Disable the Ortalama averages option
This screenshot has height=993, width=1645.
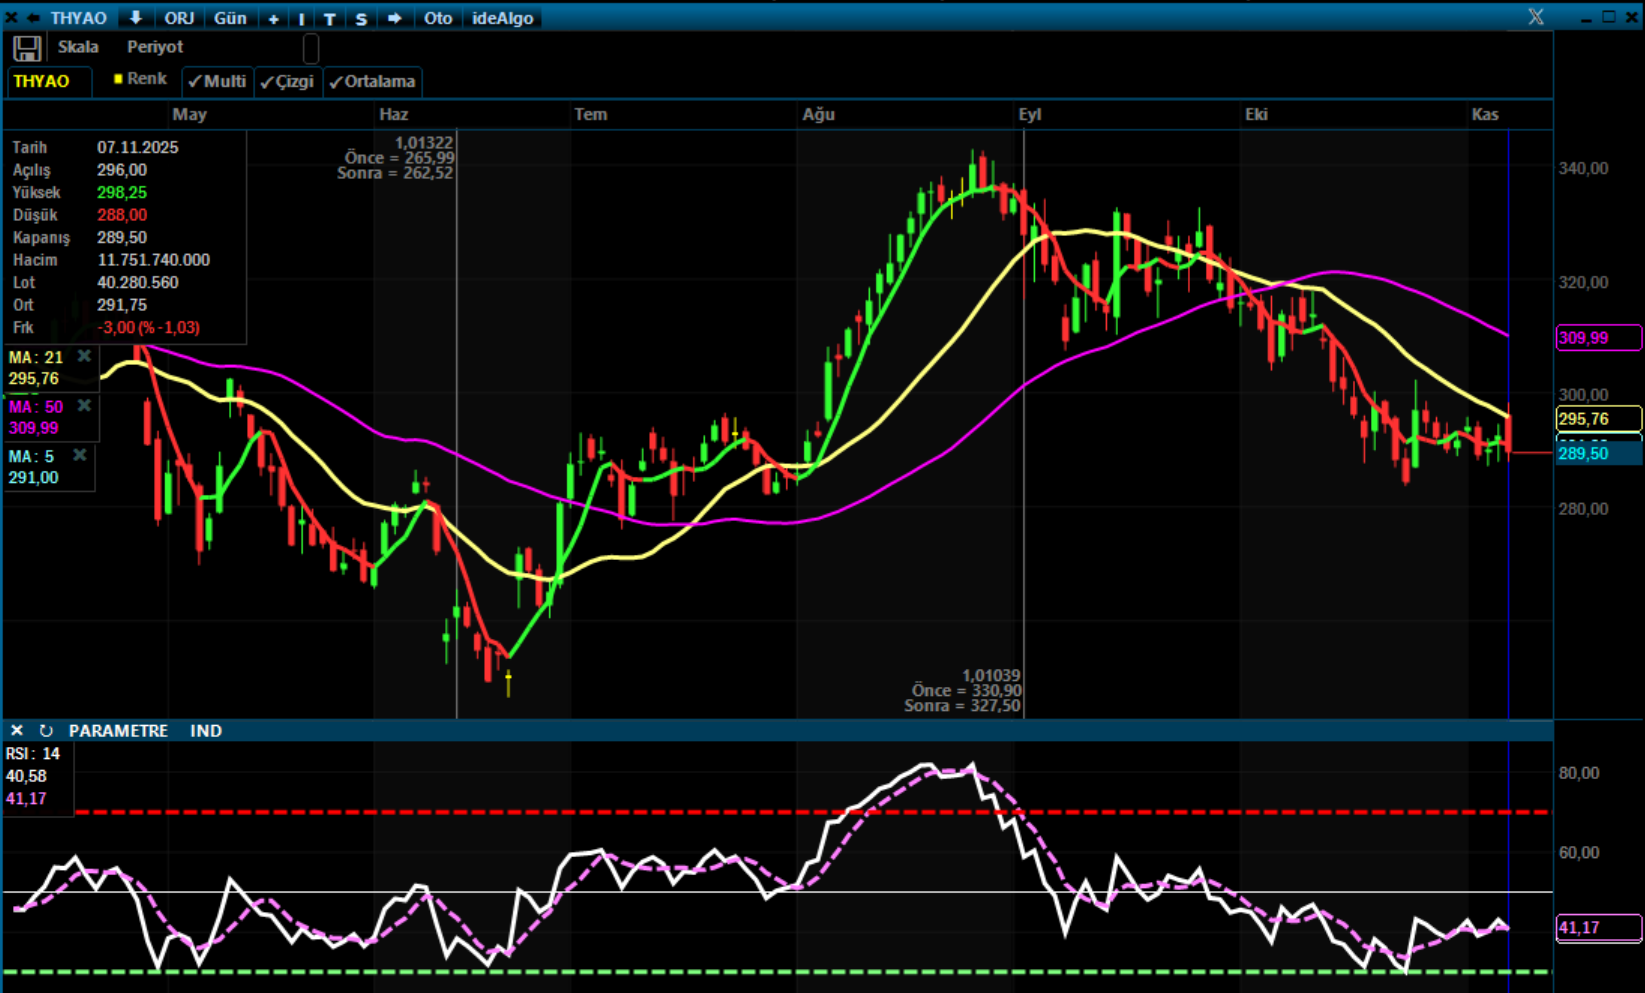(x=372, y=81)
